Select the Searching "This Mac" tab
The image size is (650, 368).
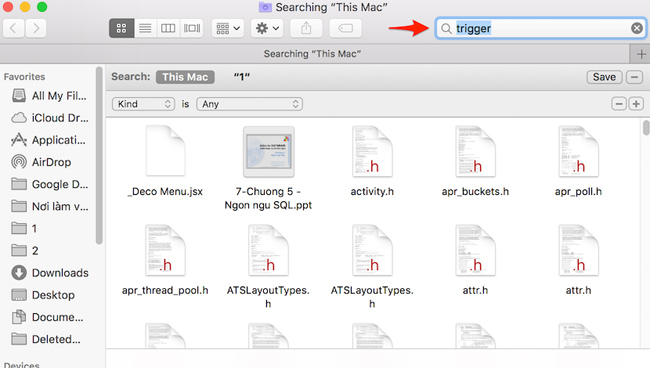click(313, 54)
